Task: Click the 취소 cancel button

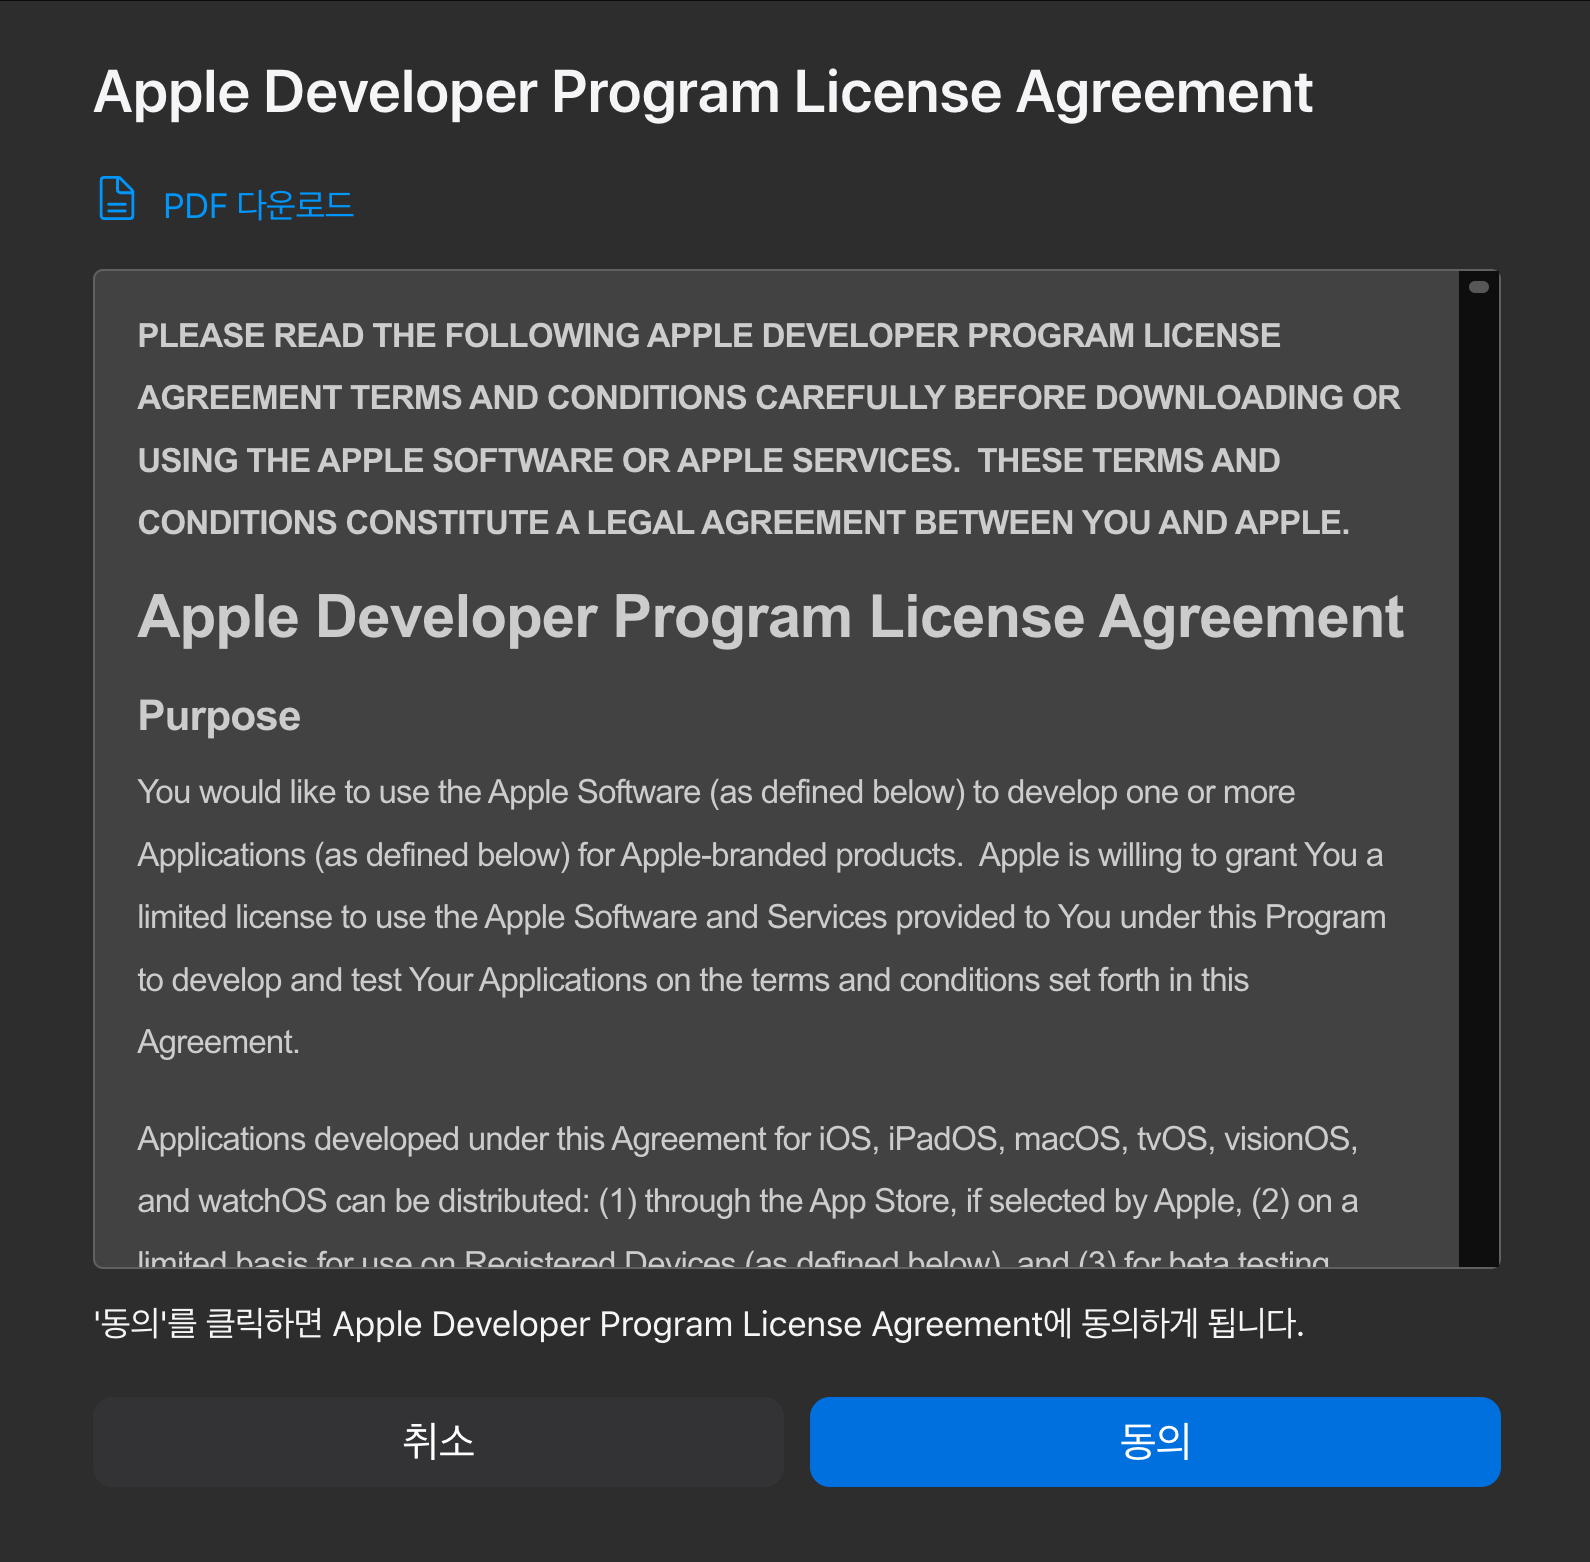Action: (x=438, y=1441)
